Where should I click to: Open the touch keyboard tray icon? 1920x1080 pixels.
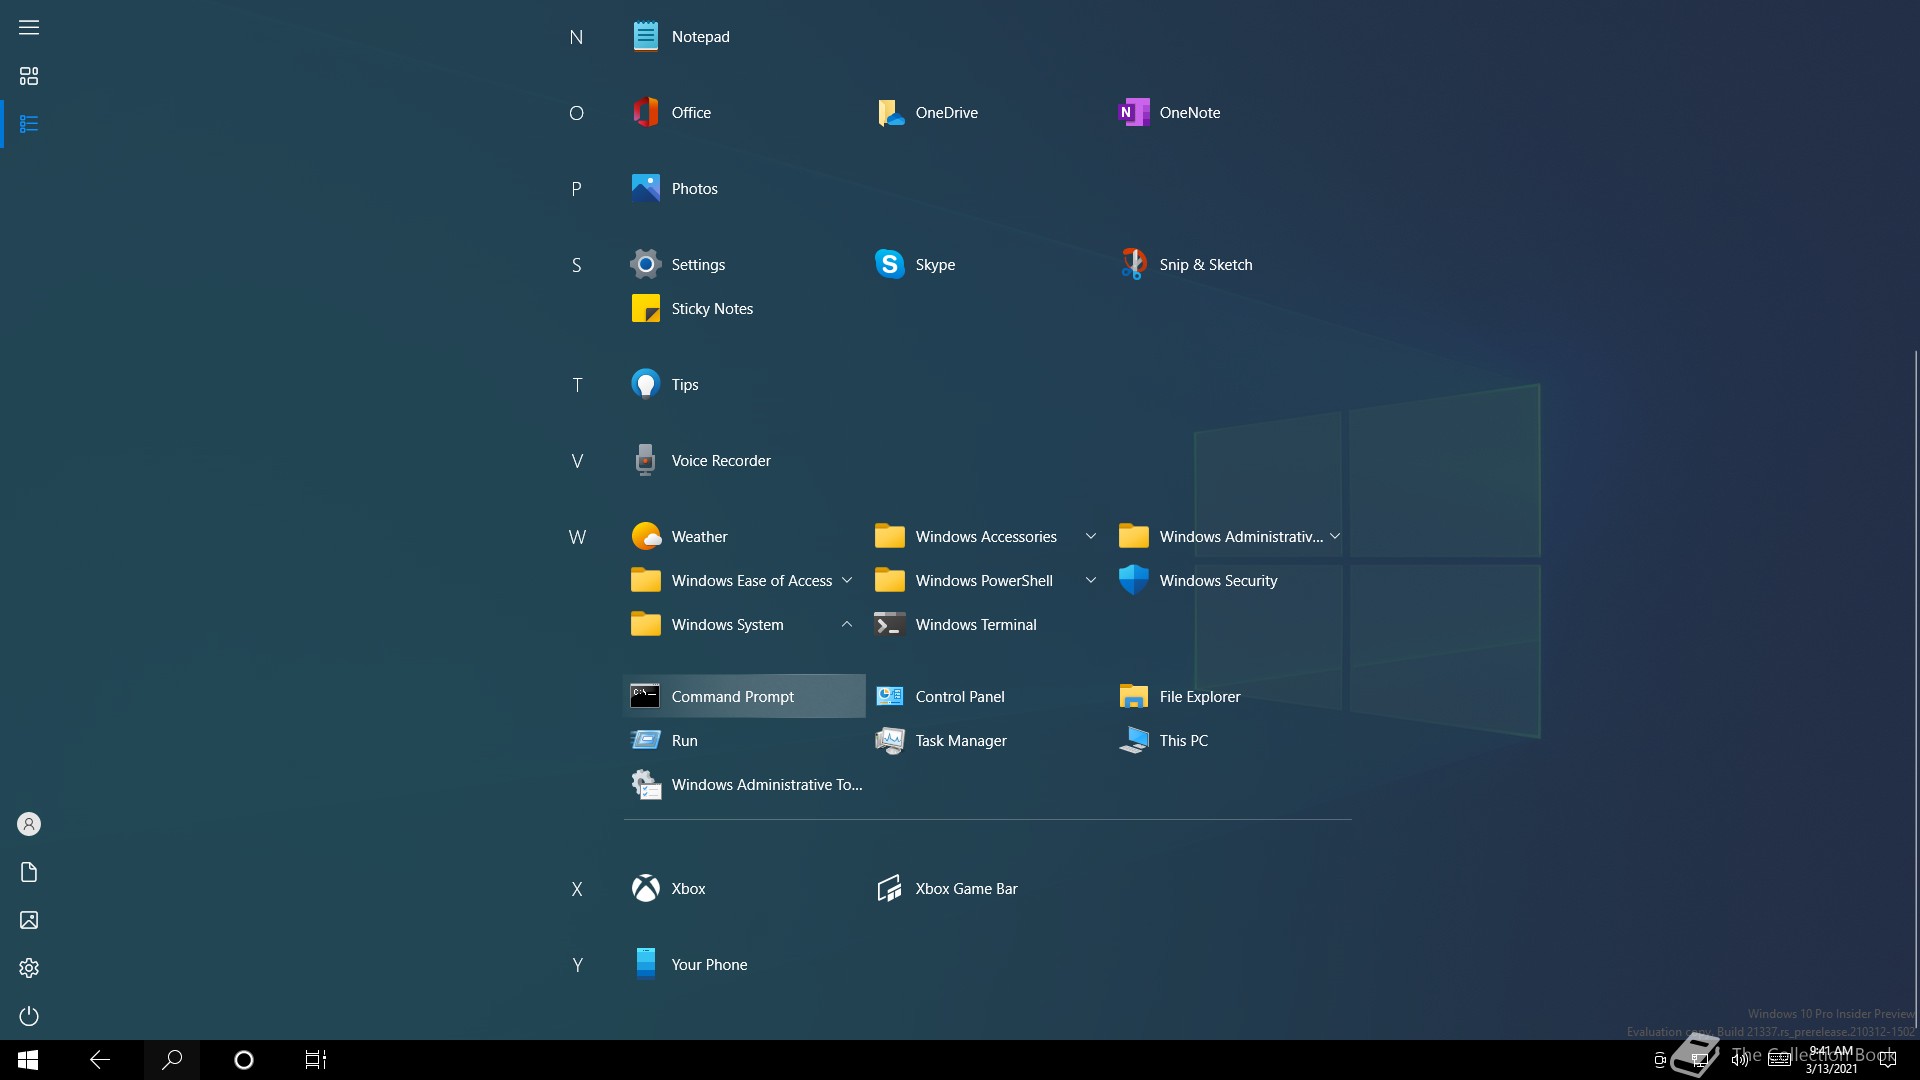coord(1780,1060)
